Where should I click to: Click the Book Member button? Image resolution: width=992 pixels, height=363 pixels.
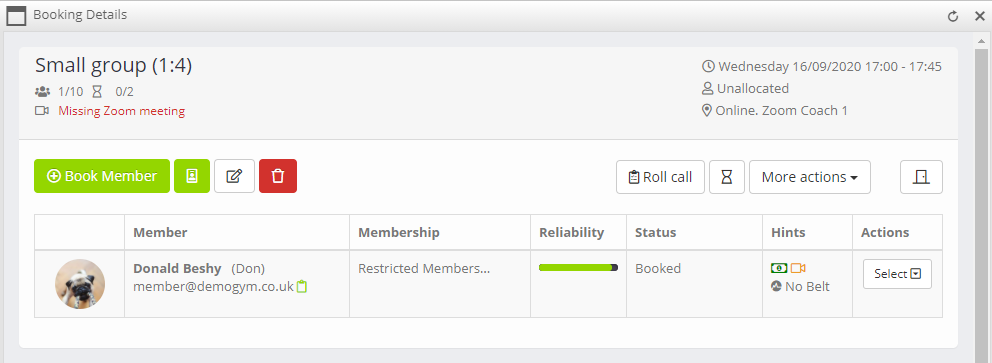point(102,176)
